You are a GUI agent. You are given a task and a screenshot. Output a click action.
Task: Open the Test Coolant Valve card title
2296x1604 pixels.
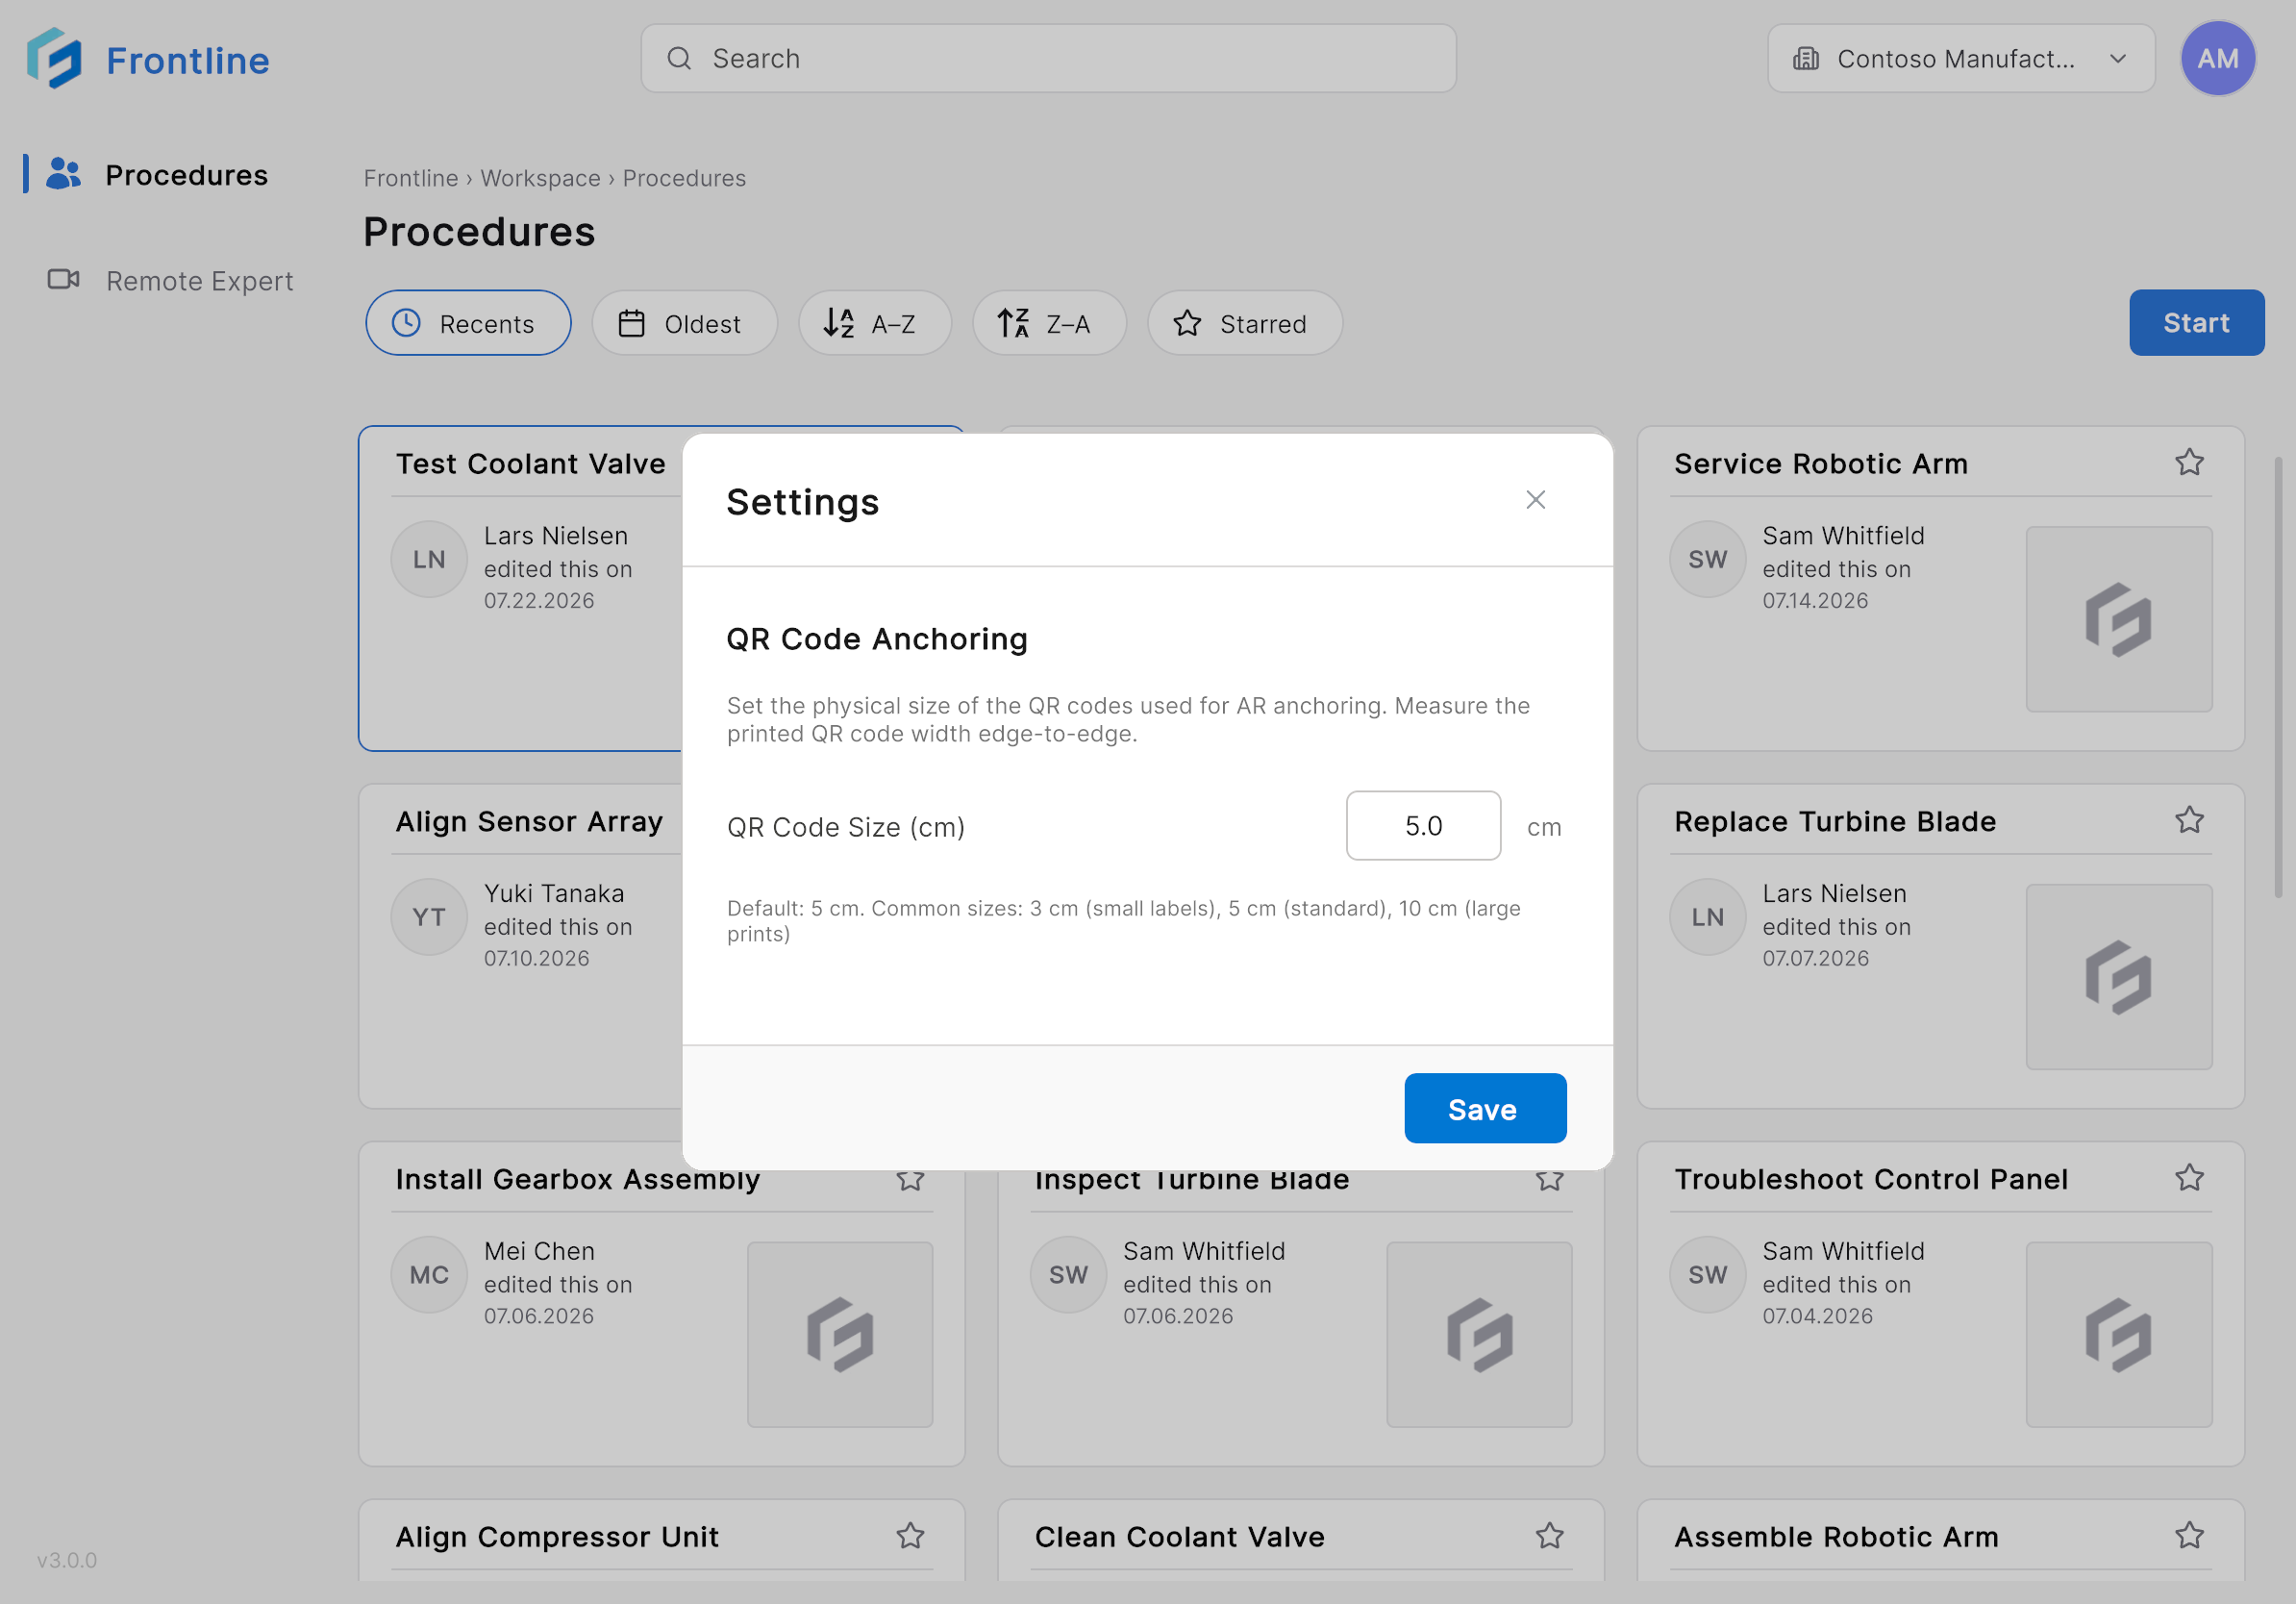point(530,464)
